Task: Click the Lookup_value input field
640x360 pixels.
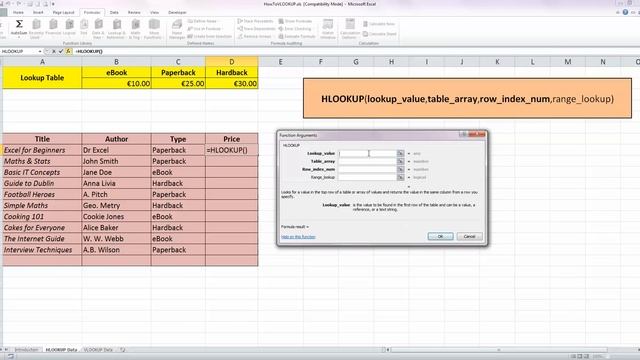Action: [x=368, y=153]
